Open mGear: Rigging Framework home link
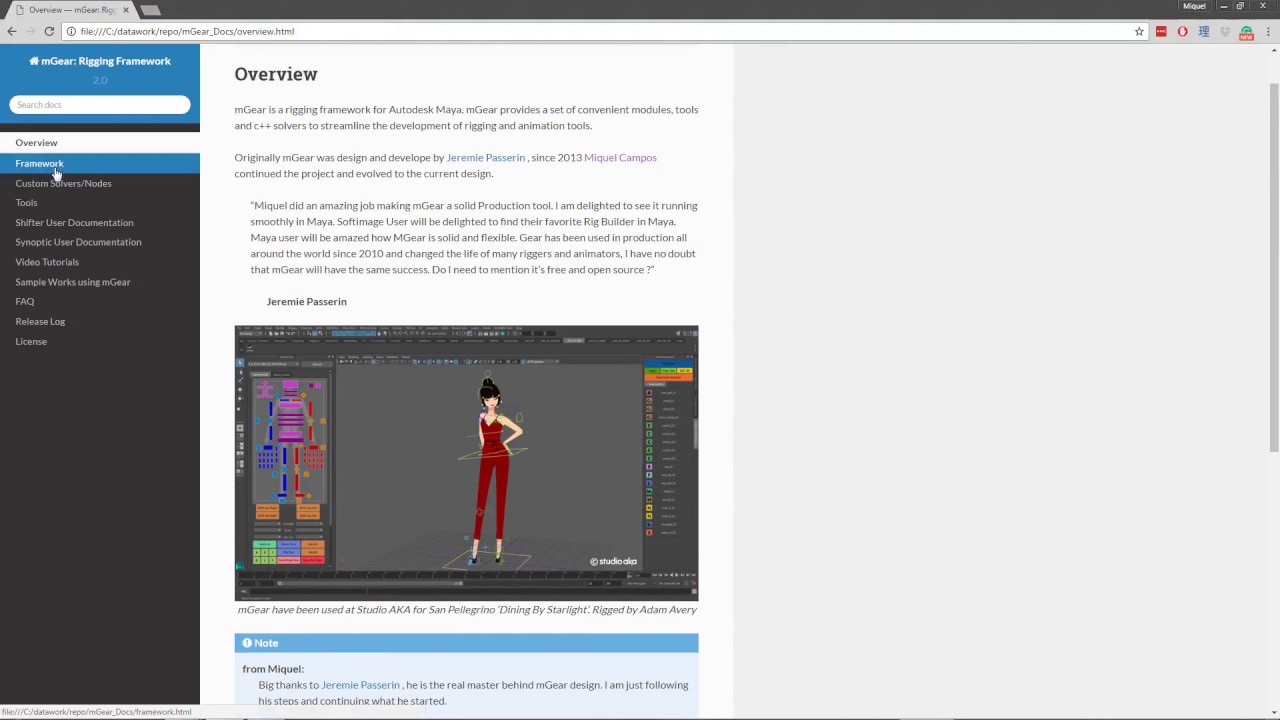 (100, 61)
